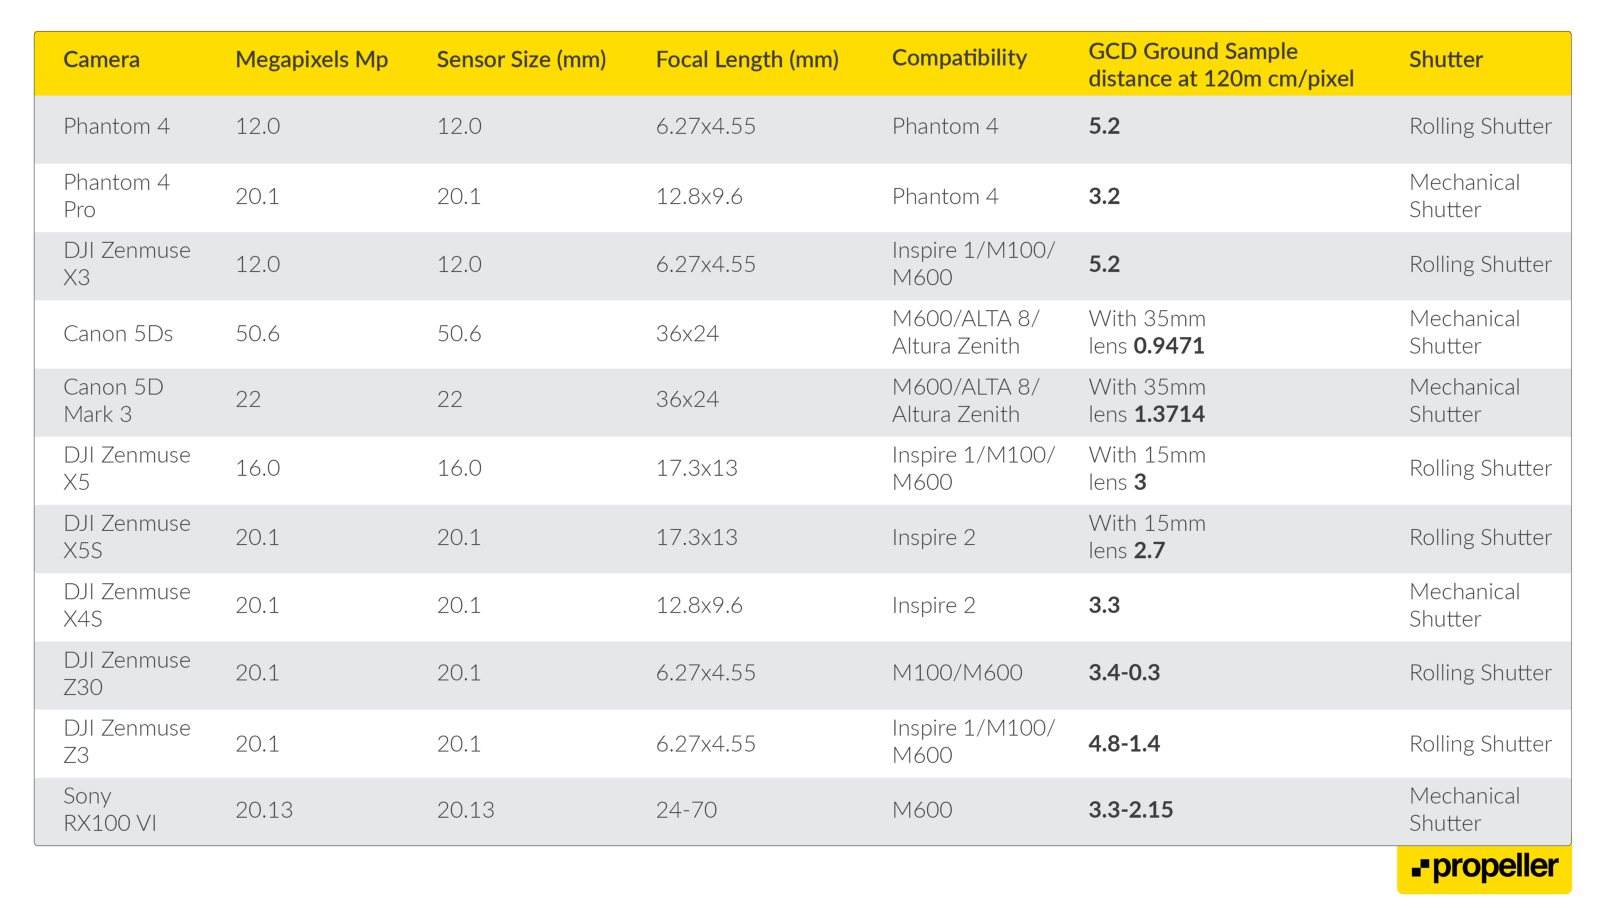The image size is (1600, 909).
Task: Select the DJI Zenmuse Z30 cell
Action: 126,674
